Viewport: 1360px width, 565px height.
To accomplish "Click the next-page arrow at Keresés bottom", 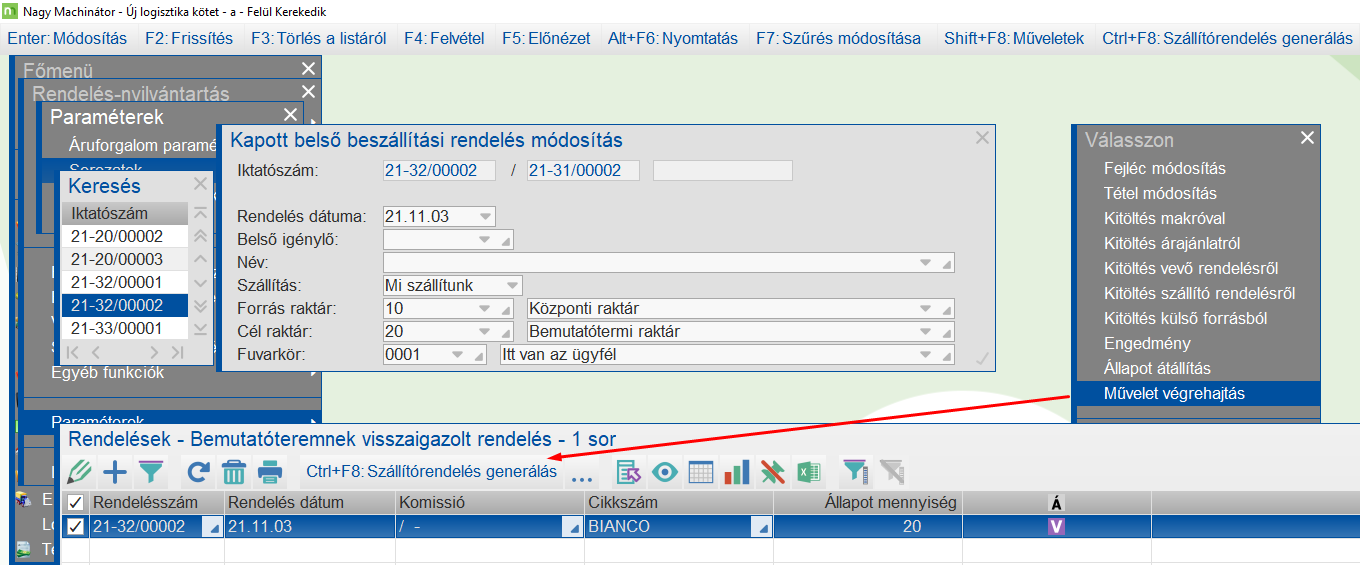I will (x=154, y=352).
